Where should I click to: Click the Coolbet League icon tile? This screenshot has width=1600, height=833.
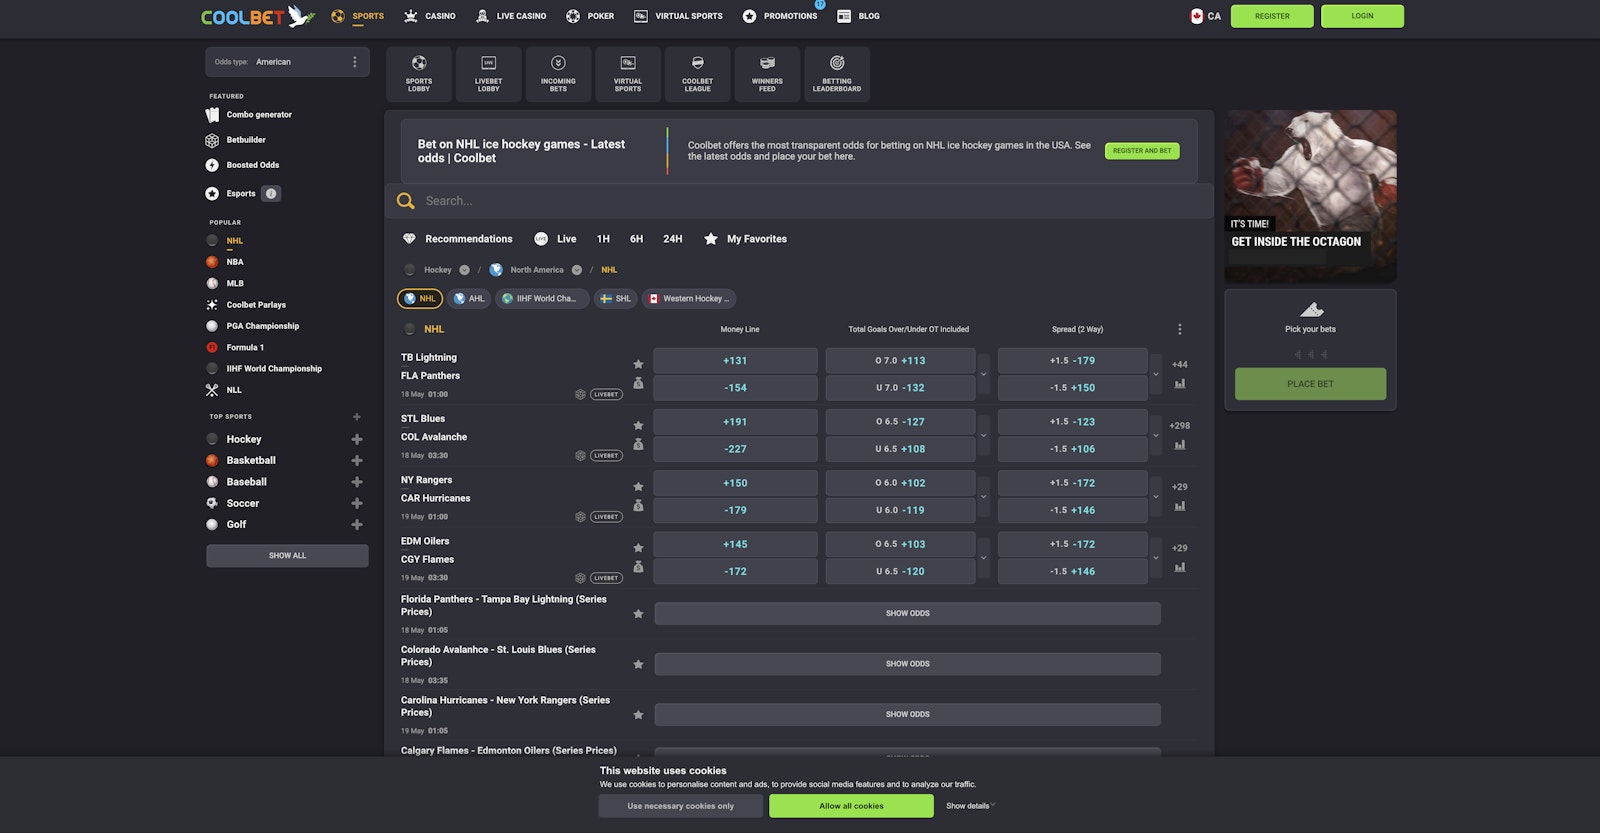point(697,74)
